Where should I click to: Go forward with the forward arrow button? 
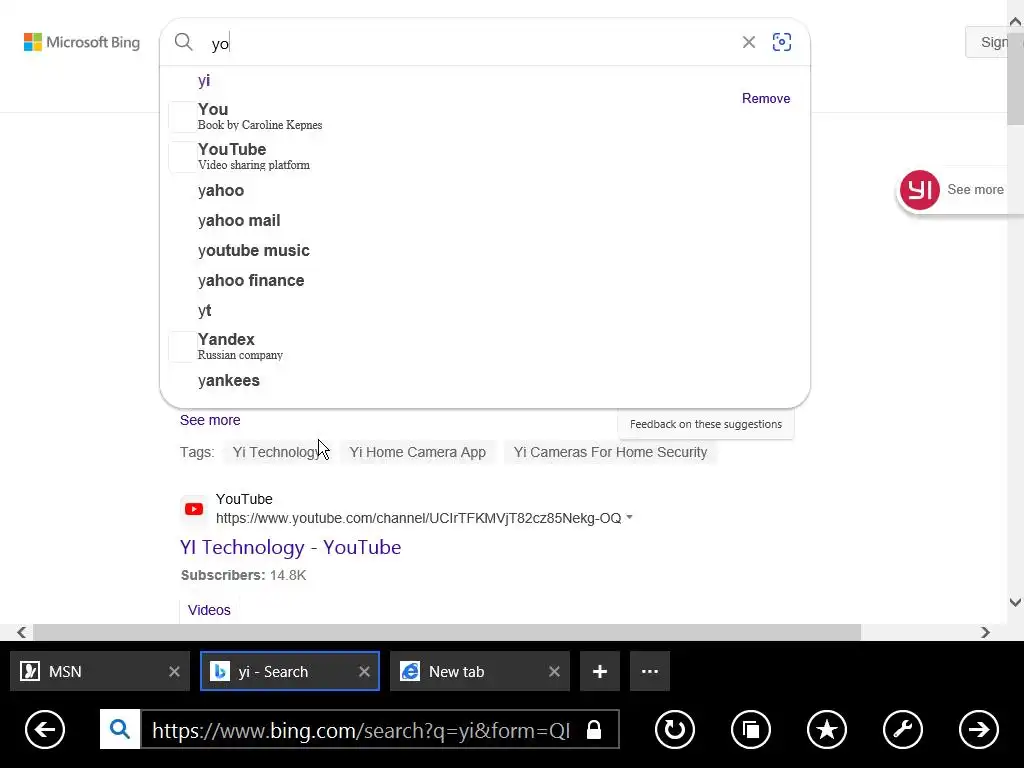point(979,729)
